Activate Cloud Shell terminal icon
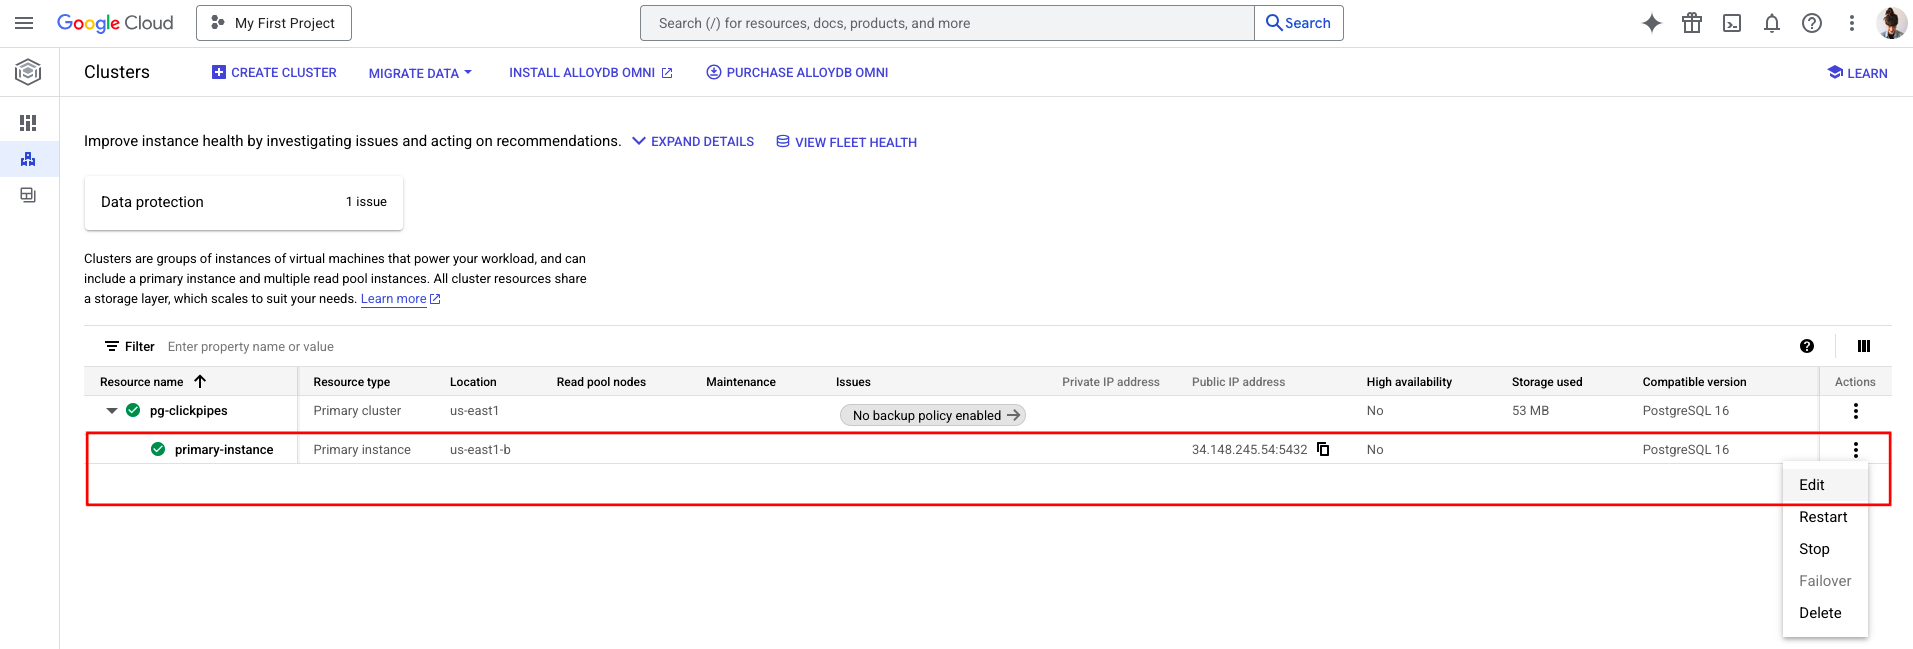The image size is (1913, 649). click(1731, 23)
